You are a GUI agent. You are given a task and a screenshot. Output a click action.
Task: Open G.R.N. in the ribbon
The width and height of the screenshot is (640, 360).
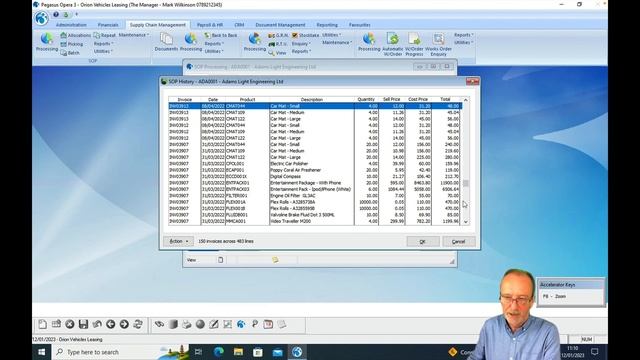click(278, 36)
